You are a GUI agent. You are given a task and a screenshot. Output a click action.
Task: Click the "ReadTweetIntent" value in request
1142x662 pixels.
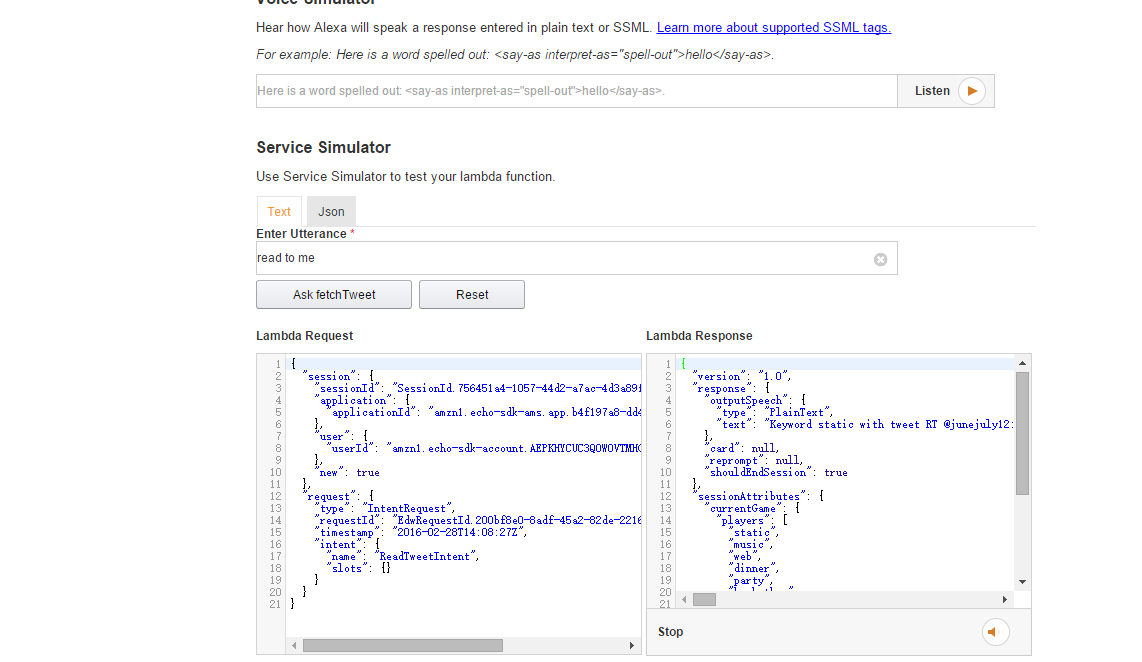click(x=425, y=556)
